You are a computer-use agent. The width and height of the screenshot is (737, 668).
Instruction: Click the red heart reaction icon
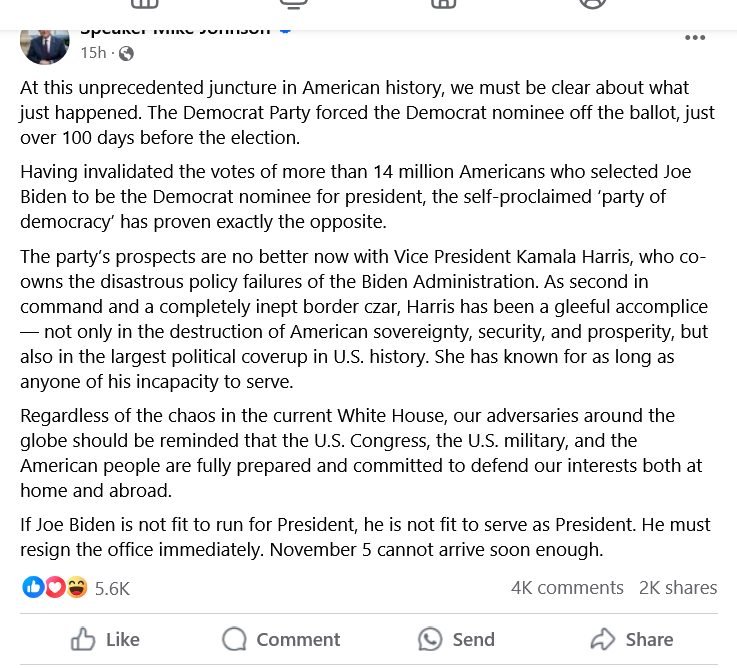(x=54, y=588)
